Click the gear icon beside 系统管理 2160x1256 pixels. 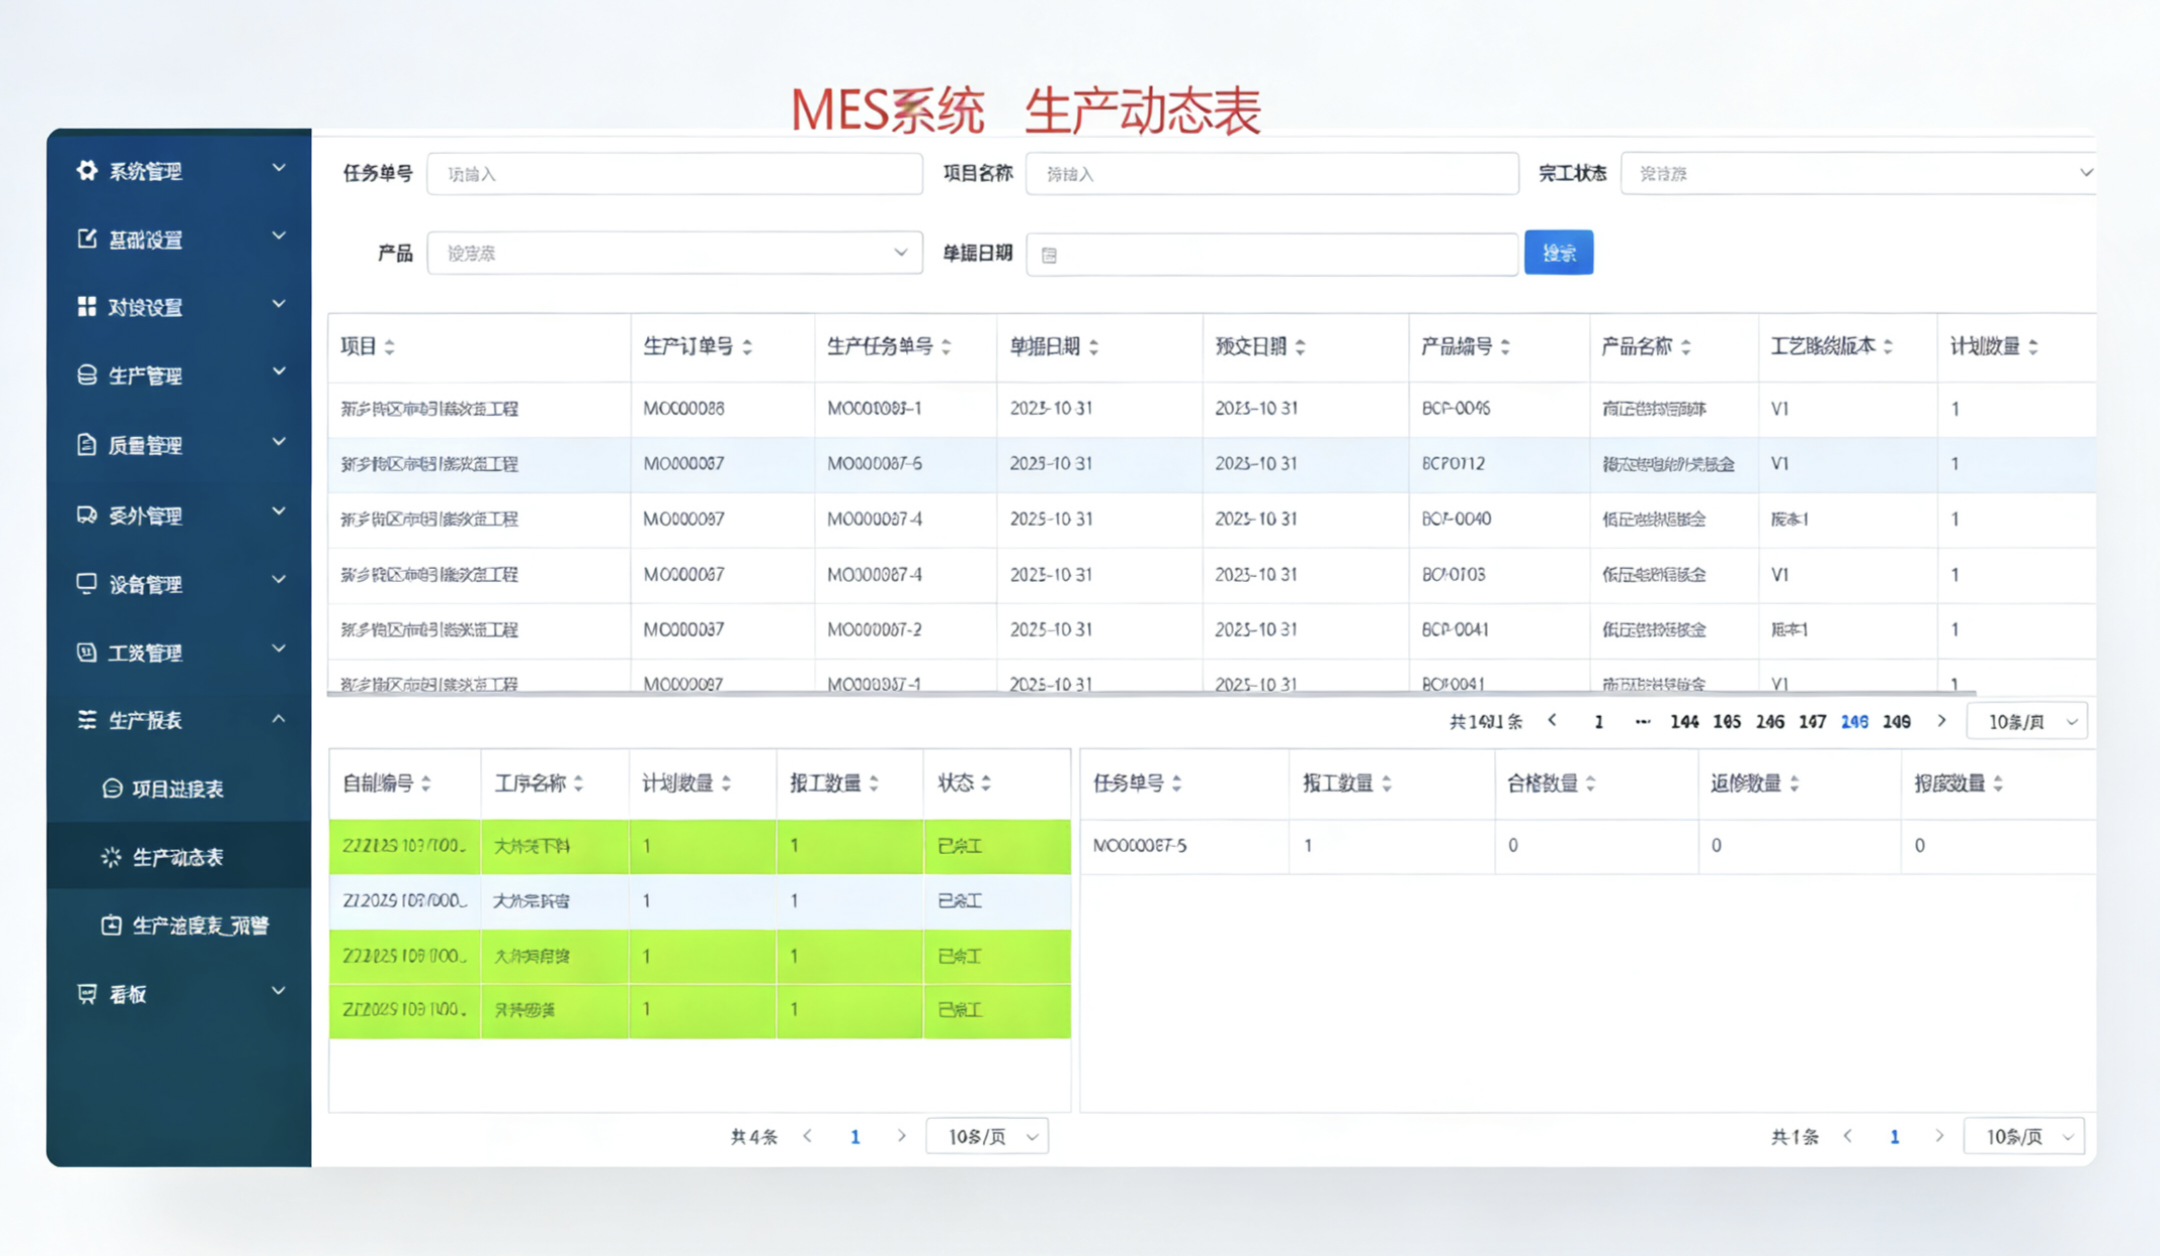(x=87, y=170)
